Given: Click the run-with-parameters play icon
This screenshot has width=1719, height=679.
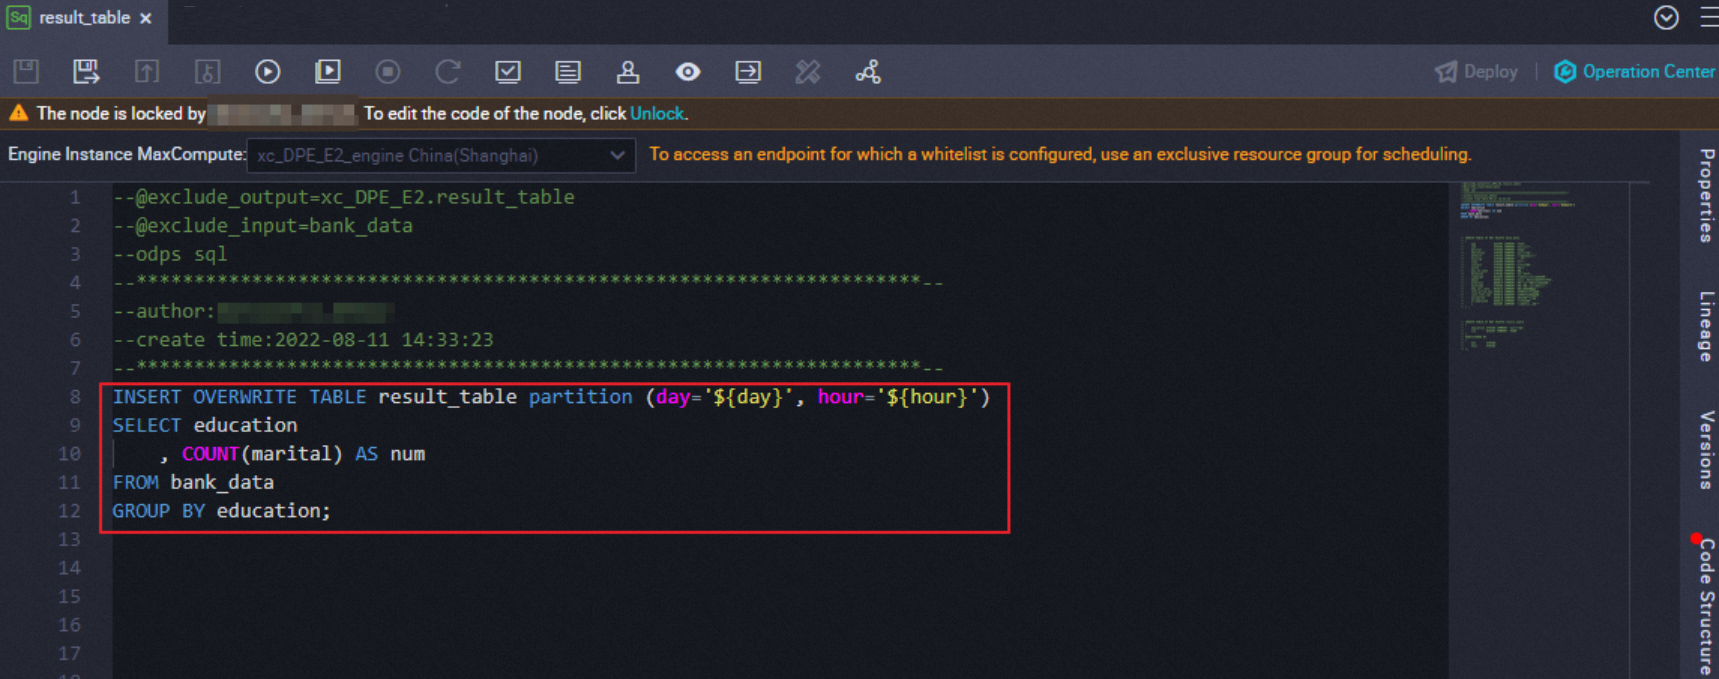Looking at the screenshot, I should (328, 71).
